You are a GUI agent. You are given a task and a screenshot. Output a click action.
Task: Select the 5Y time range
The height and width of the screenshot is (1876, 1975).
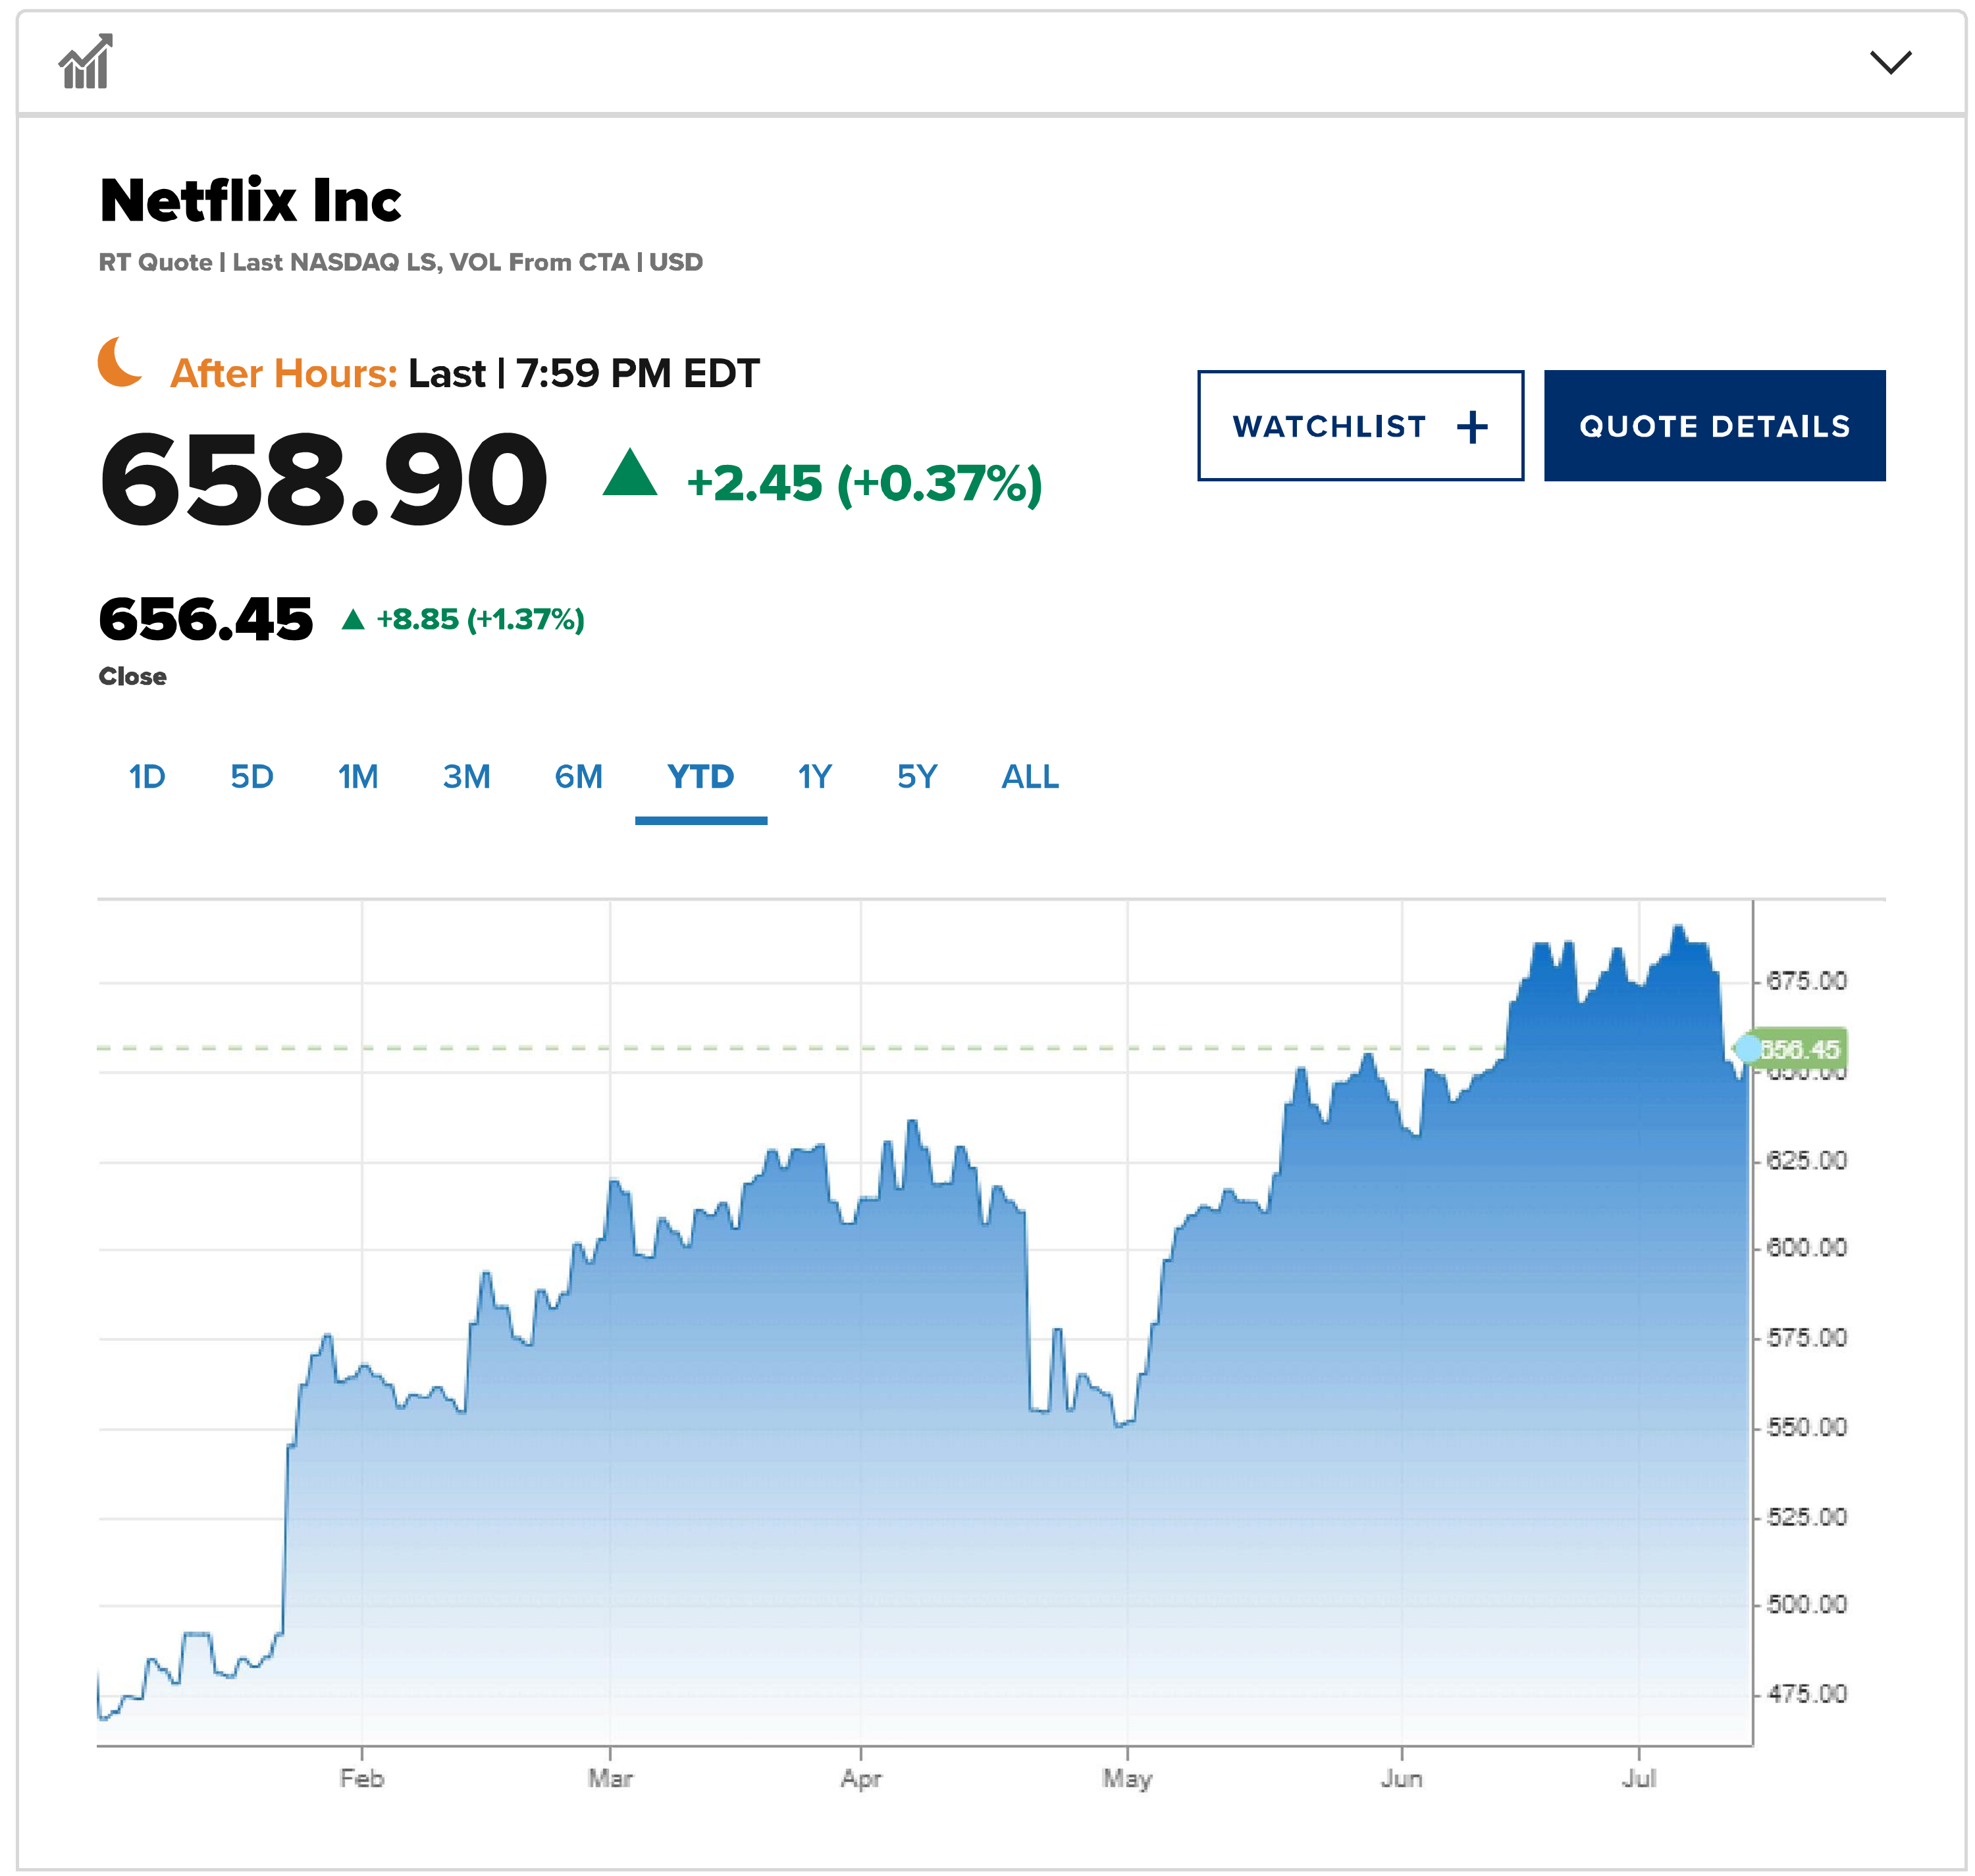[x=916, y=777]
